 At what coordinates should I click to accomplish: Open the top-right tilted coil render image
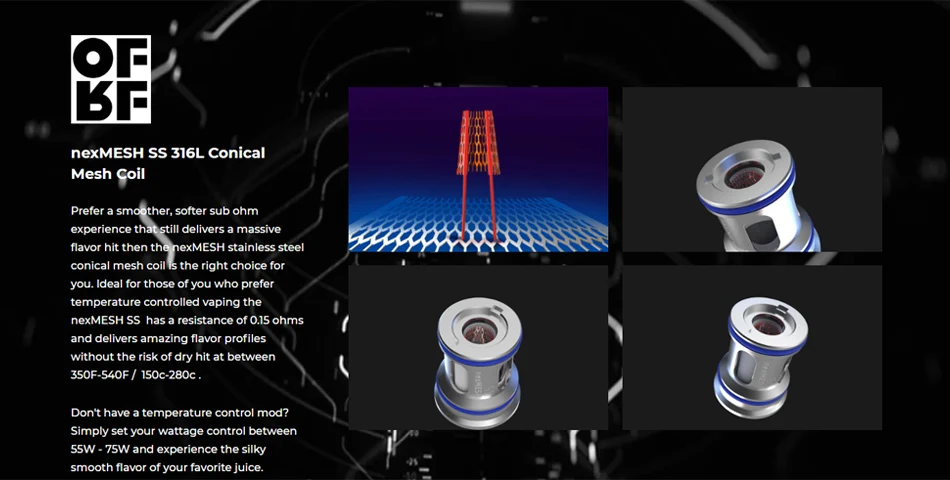click(752, 169)
